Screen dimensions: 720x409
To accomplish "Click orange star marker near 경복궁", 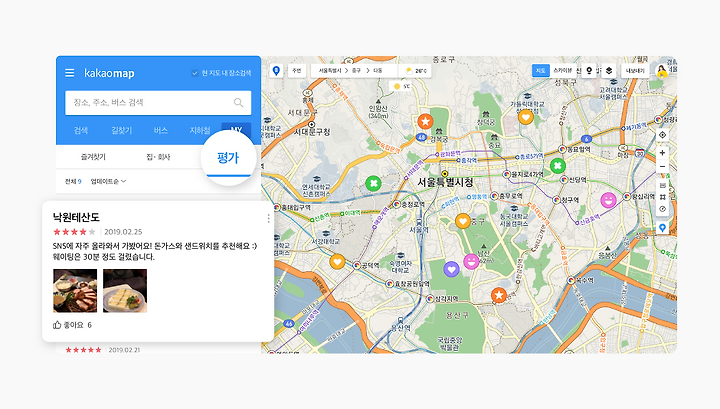I will 425,122.
